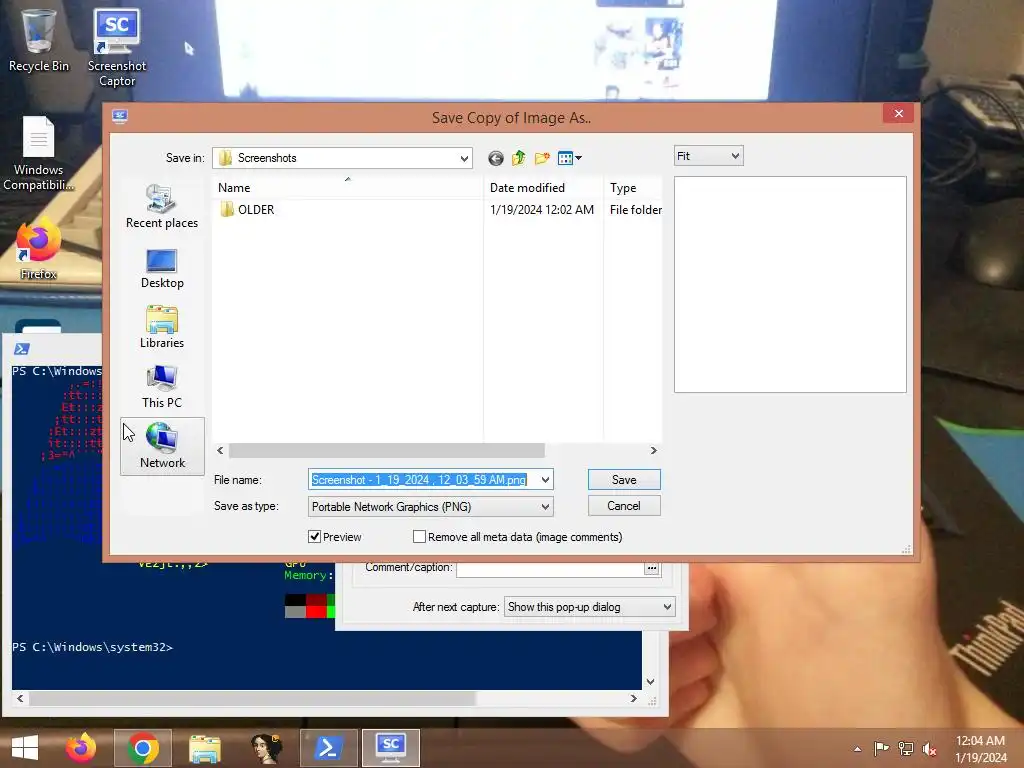The width and height of the screenshot is (1024, 768).
Task: Click PowerShell horizontal scrollbar thumb
Action: [x=252, y=698]
